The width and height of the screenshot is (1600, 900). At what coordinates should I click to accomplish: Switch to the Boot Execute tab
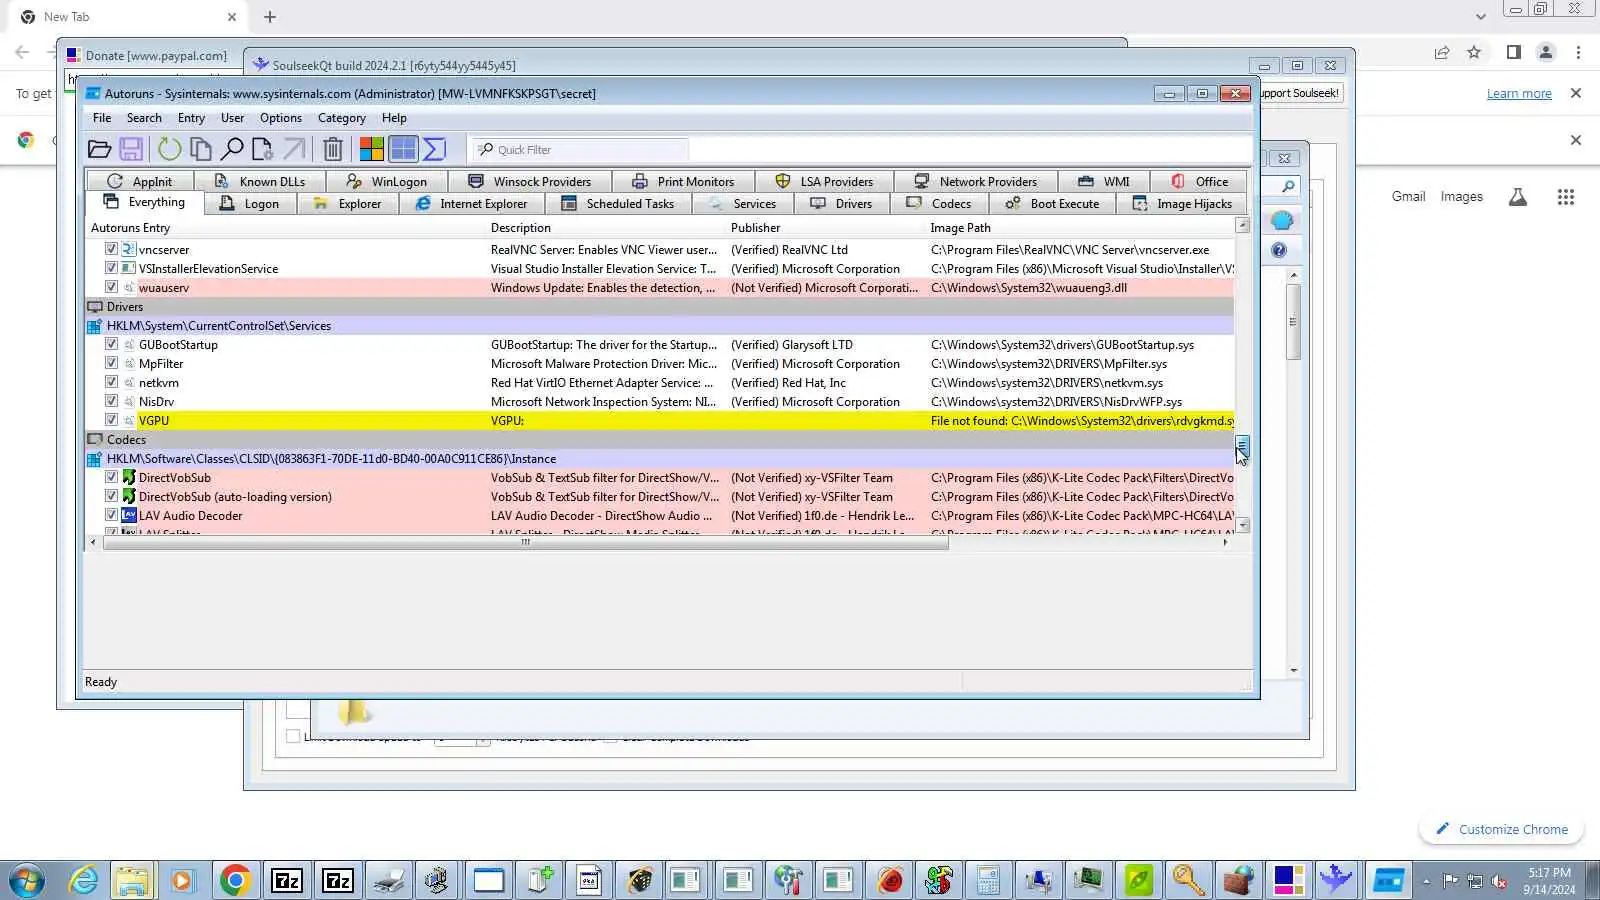(1052, 203)
